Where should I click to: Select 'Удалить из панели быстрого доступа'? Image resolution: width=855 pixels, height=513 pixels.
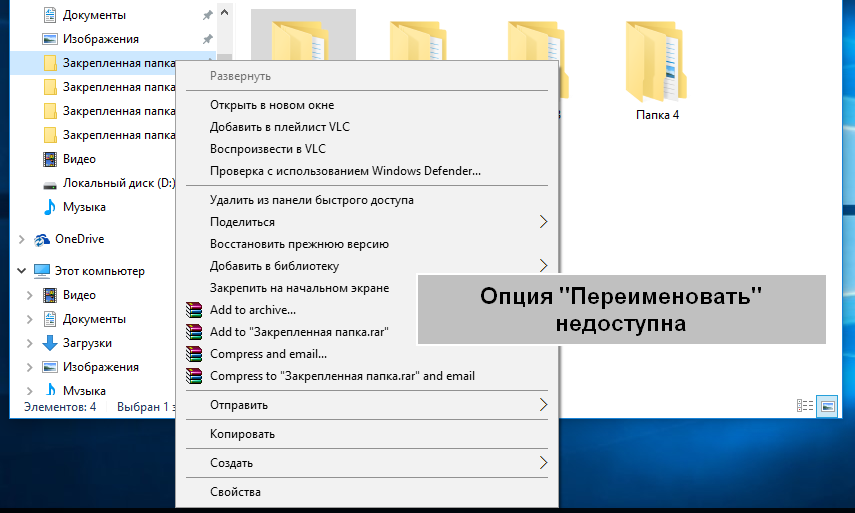click(x=311, y=200)
